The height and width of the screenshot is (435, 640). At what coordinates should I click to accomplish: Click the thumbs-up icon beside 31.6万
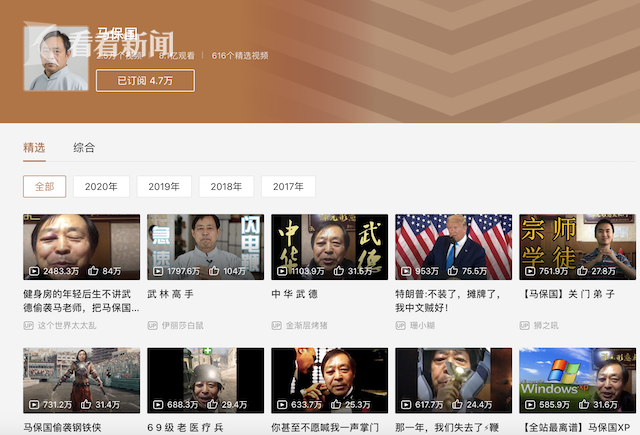tap(584, 404)
